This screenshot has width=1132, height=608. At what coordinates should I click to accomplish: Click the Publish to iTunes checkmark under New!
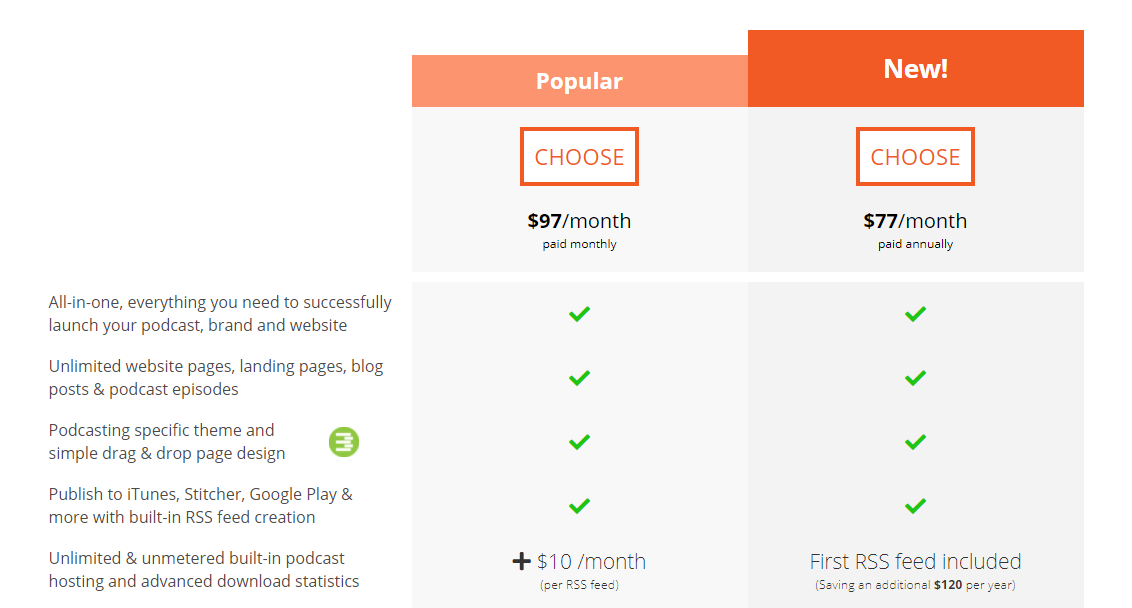pos(915,506)
